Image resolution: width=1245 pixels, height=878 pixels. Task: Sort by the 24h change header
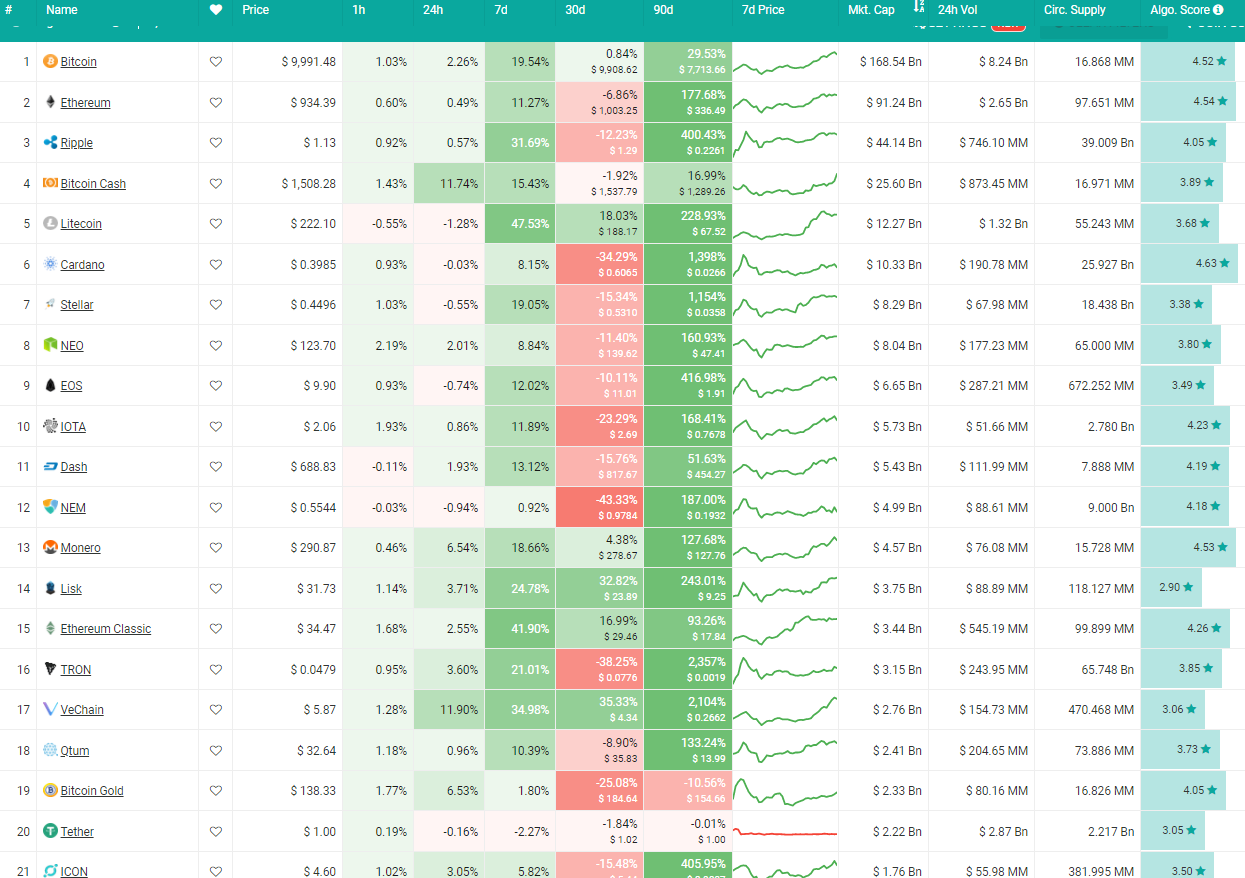[433, 10]
